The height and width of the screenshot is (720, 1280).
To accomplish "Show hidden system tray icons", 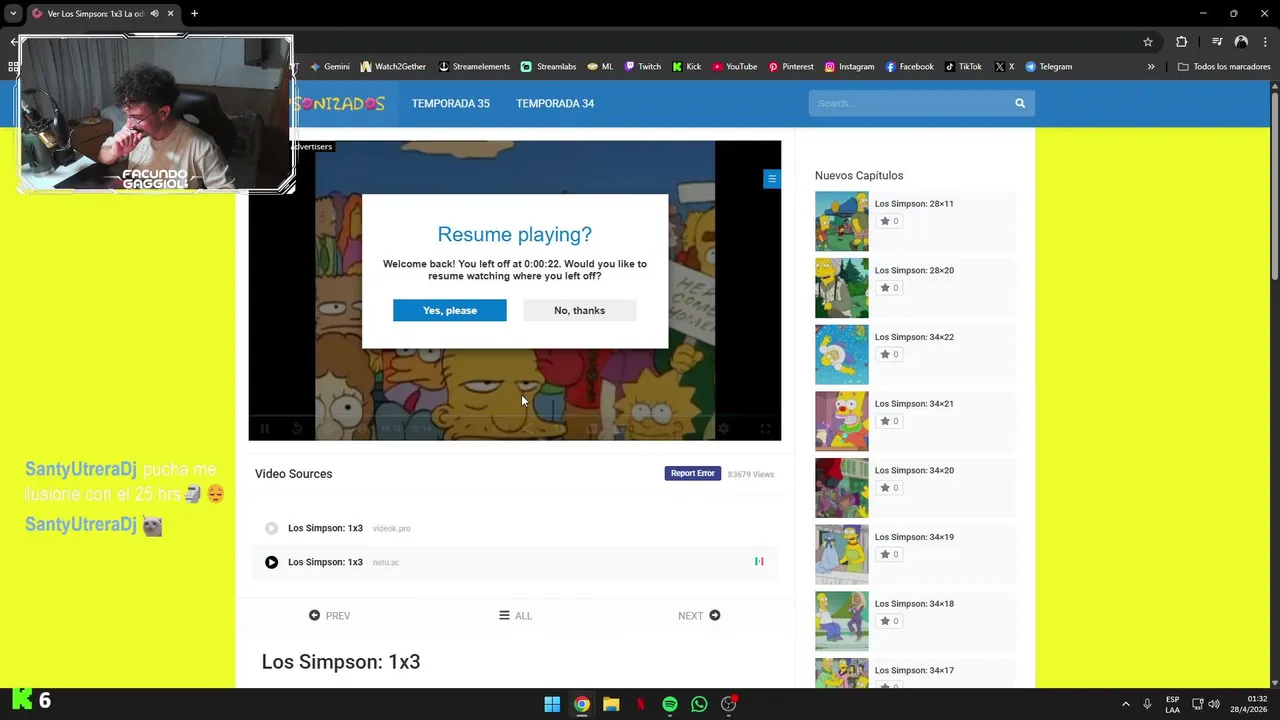I will [x=1125, y=704].
